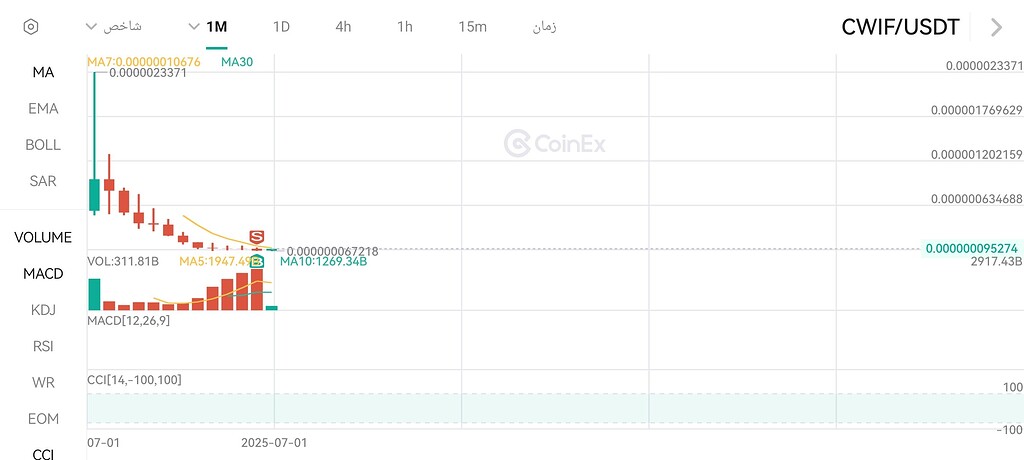This screenshot has width=1024, height=460.
Task: Toggle the VOLUME sub-indicator
Action: [x=43, y=237]
